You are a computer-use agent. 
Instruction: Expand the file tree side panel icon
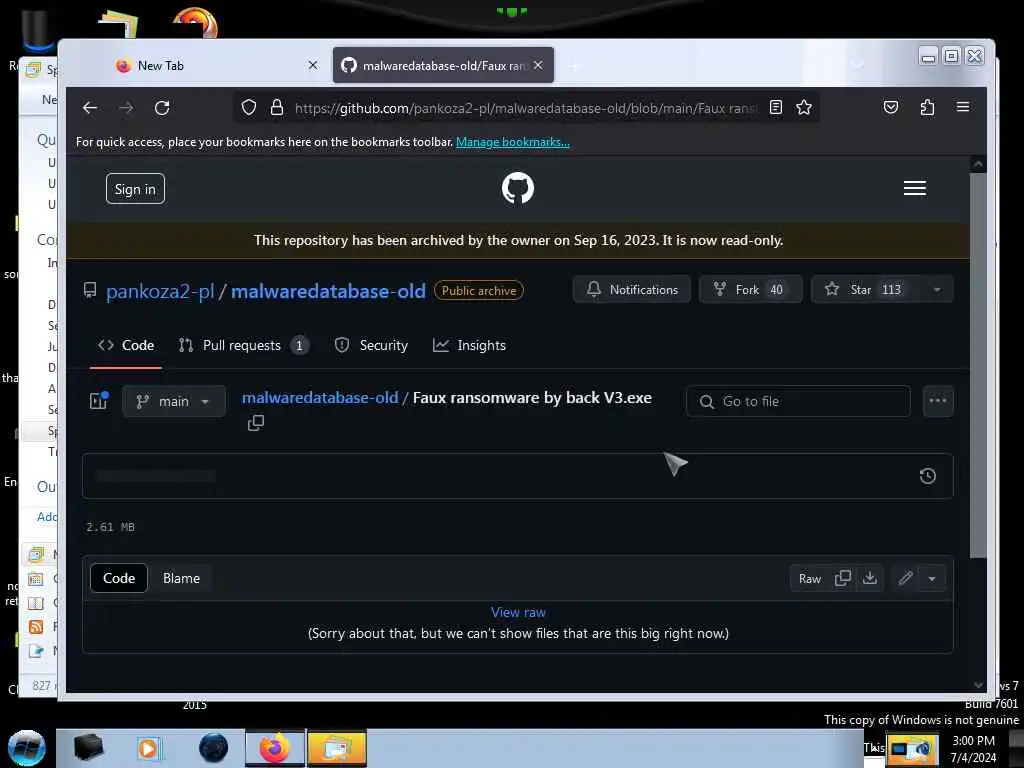(99, 400)
